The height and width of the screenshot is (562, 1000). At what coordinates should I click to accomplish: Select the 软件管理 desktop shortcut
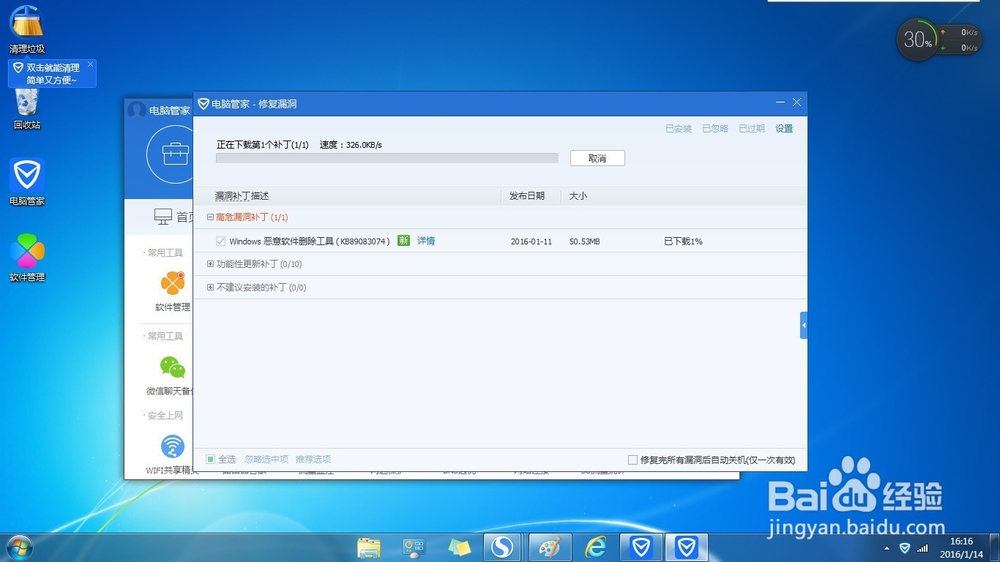(x=27, y=258)
